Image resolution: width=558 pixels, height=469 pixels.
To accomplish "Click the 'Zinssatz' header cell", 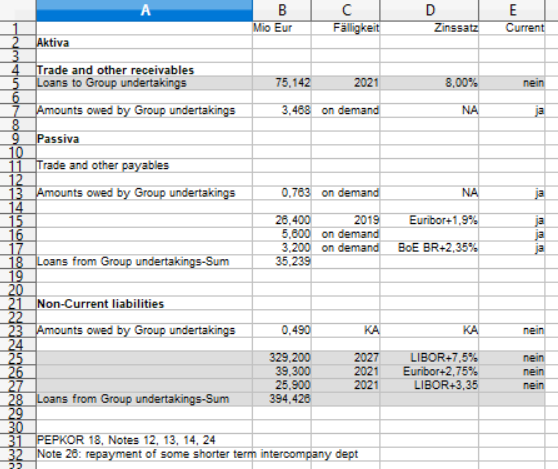I will click(430, 28).
